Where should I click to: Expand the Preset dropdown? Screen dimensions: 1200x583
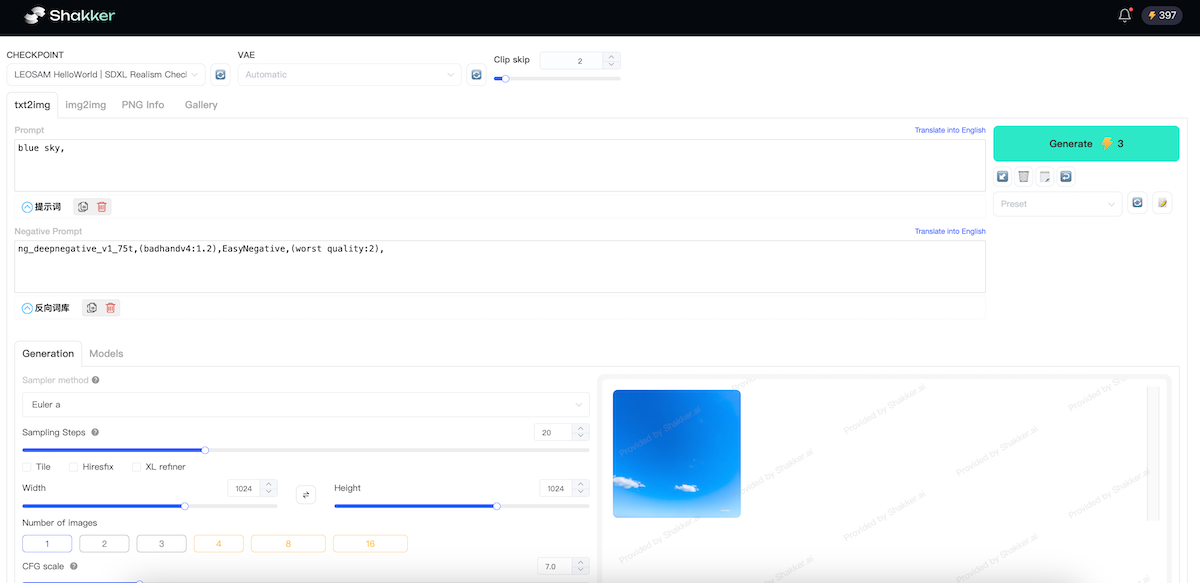1057,203
